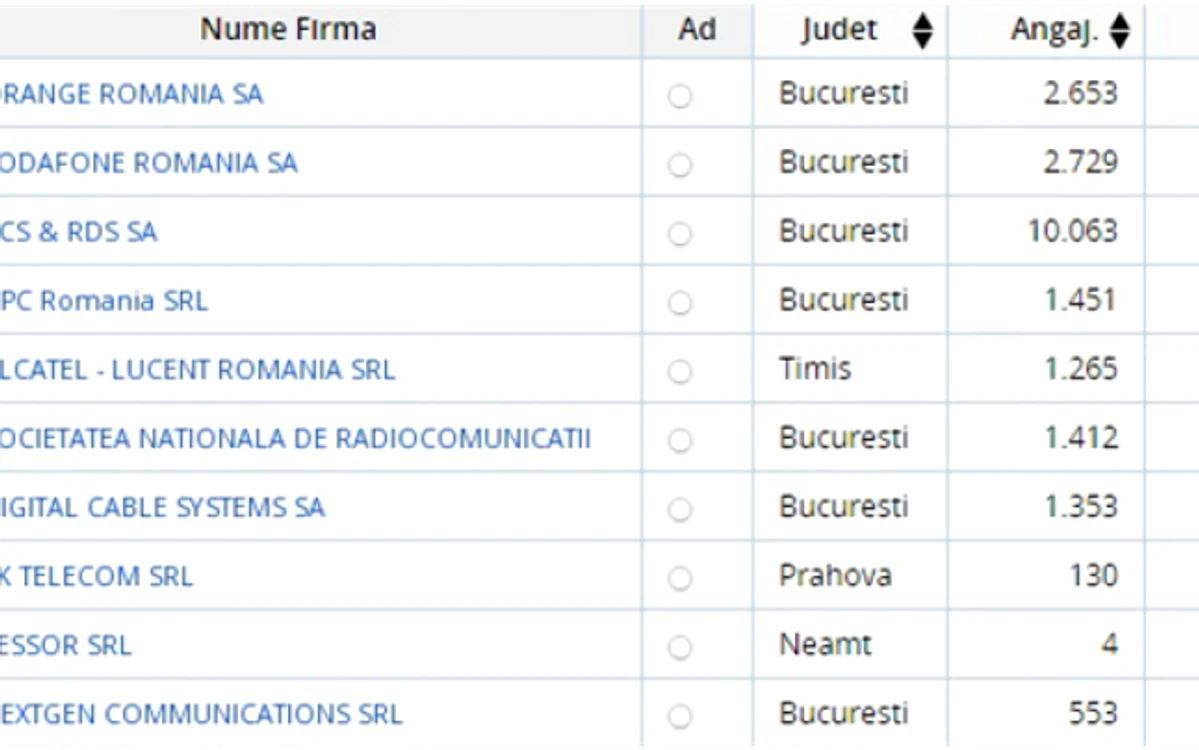Open ALCATEL - LUCENT ROMANIA SRL link
The height and width of the screenshot is (750, 1199).
tap(197, 370)
